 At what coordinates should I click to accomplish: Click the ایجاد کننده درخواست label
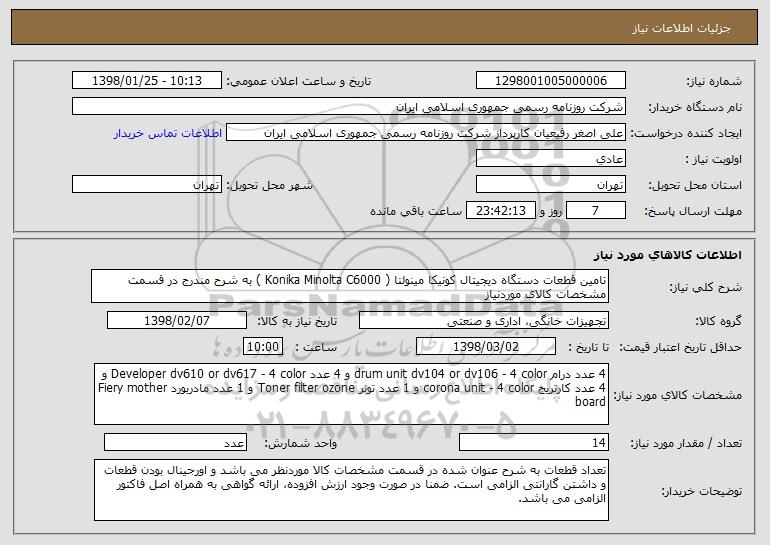686,134
